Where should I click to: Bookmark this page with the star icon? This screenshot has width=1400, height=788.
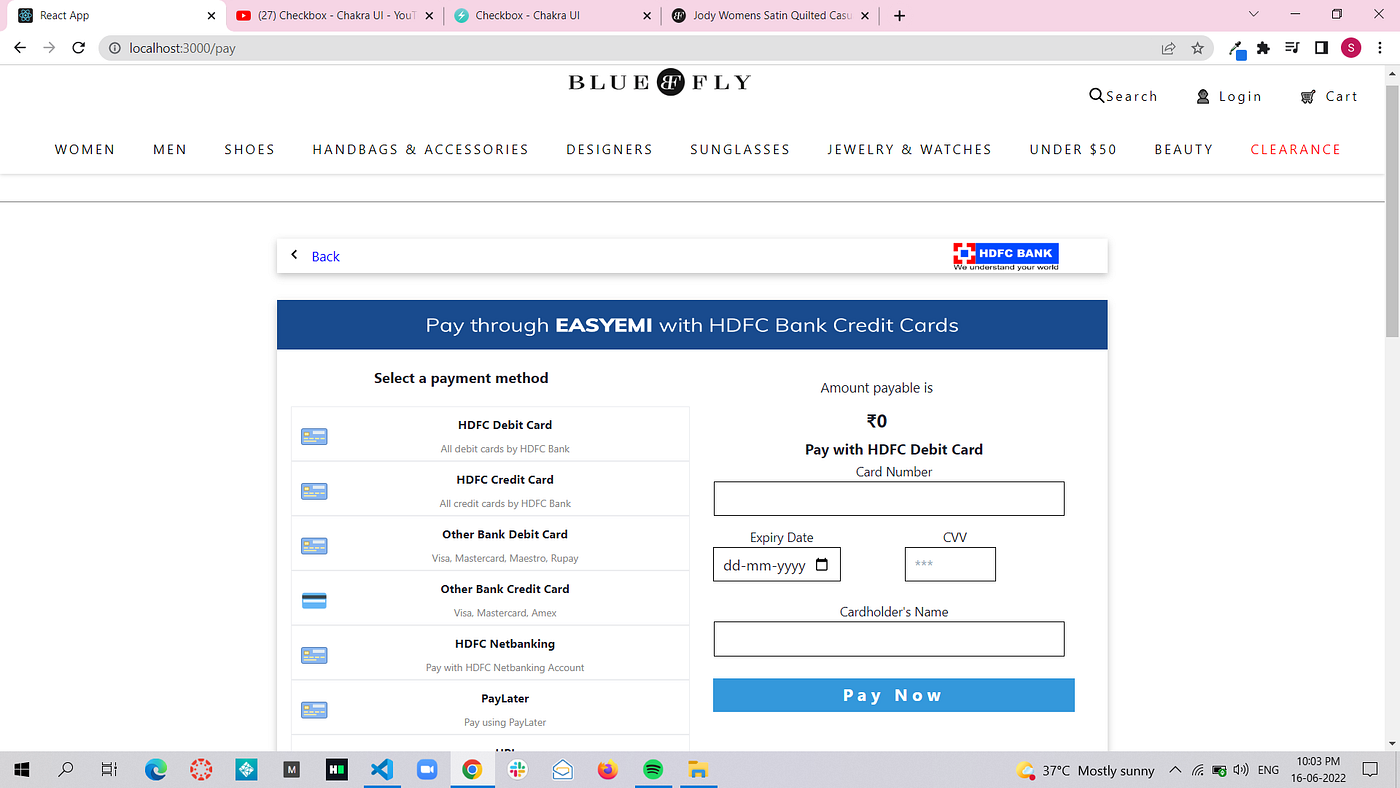(1197, 48)
